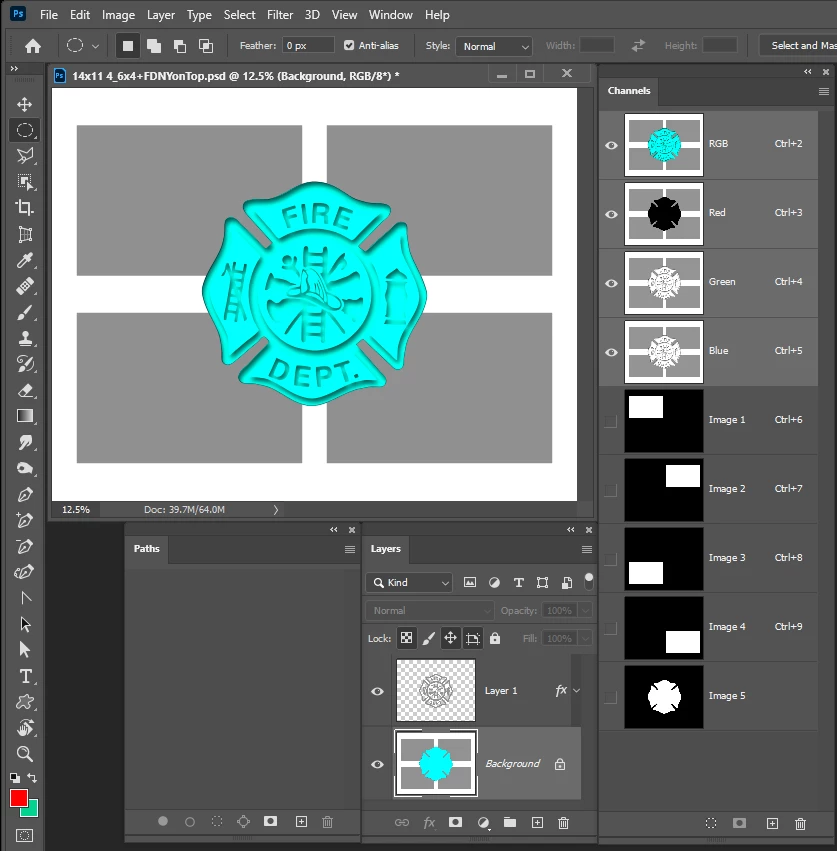Screen dimensions: 837x851
Task: Open Layers panel options menu
Action: pos(587,549)
